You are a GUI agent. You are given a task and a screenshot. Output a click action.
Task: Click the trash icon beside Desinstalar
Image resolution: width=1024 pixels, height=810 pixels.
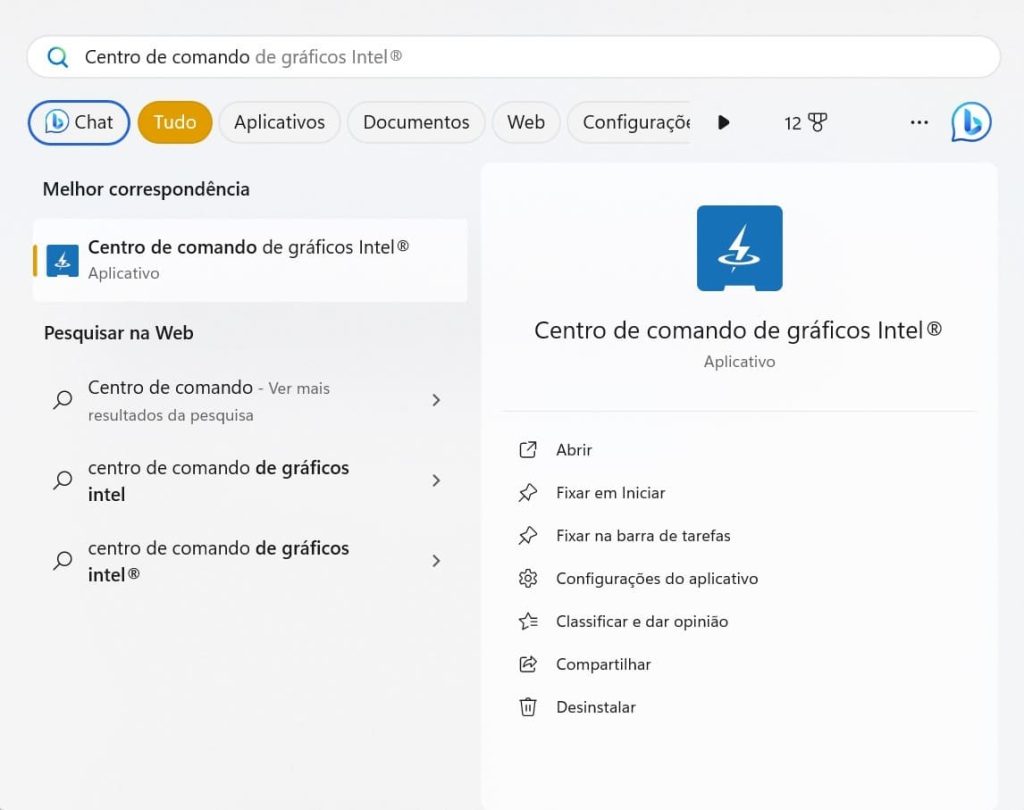[x=528, y=707]
